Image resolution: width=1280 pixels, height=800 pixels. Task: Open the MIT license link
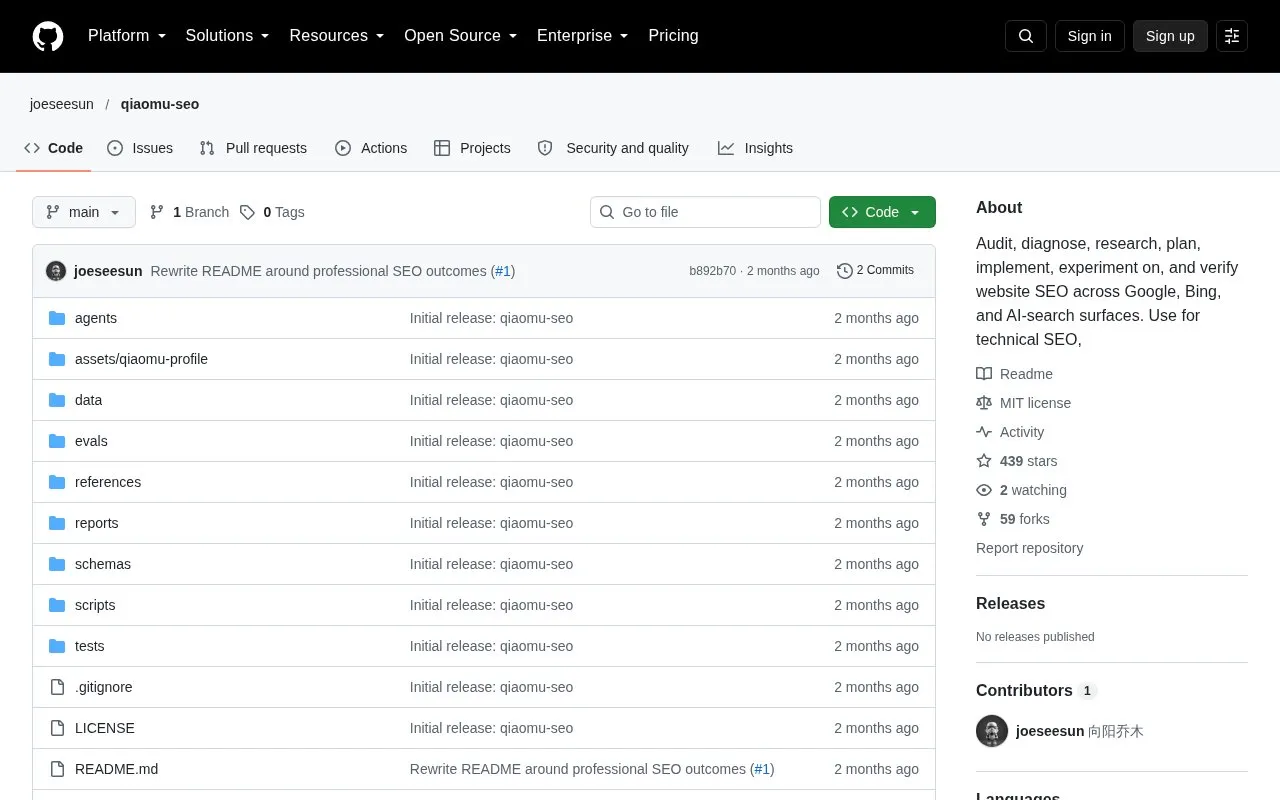tap(1023, 403)
